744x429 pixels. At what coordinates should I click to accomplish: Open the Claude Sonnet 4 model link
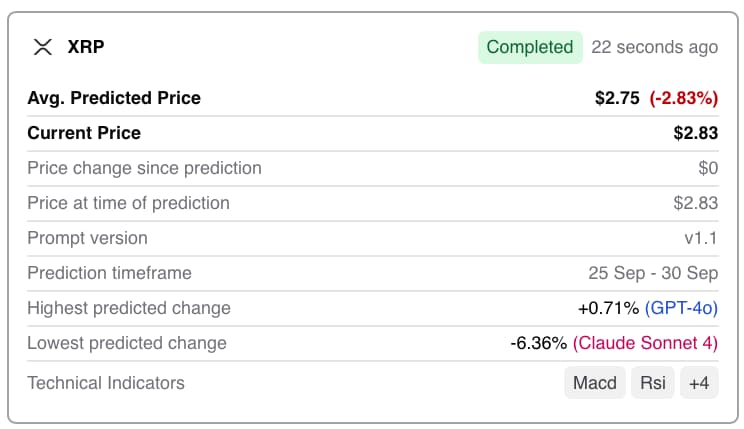click(645, 343)
